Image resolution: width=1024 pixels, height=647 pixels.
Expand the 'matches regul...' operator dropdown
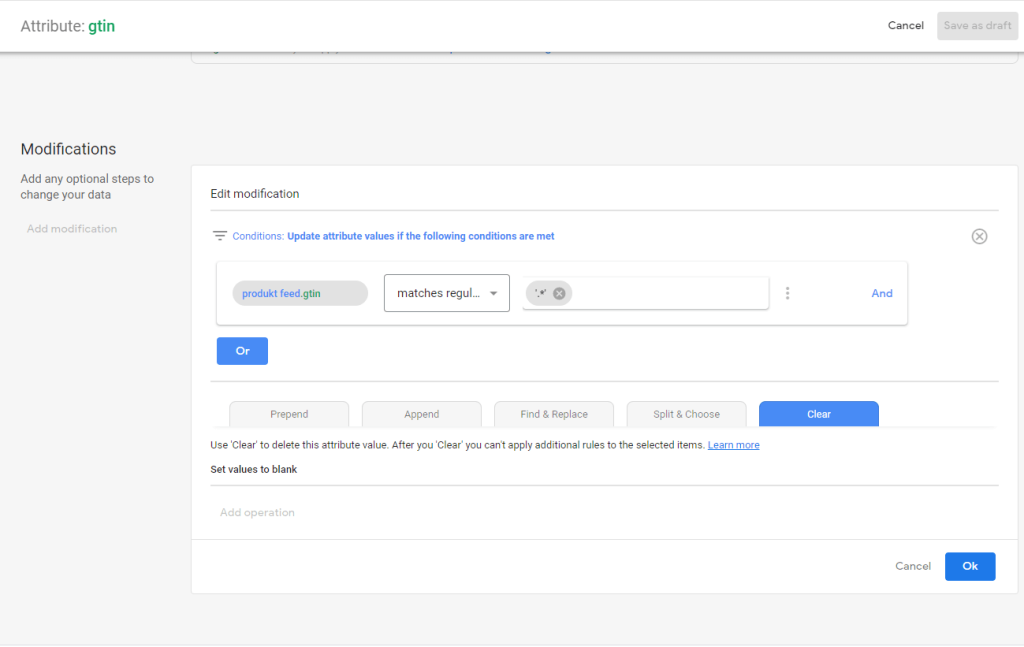tap(446, 293)
